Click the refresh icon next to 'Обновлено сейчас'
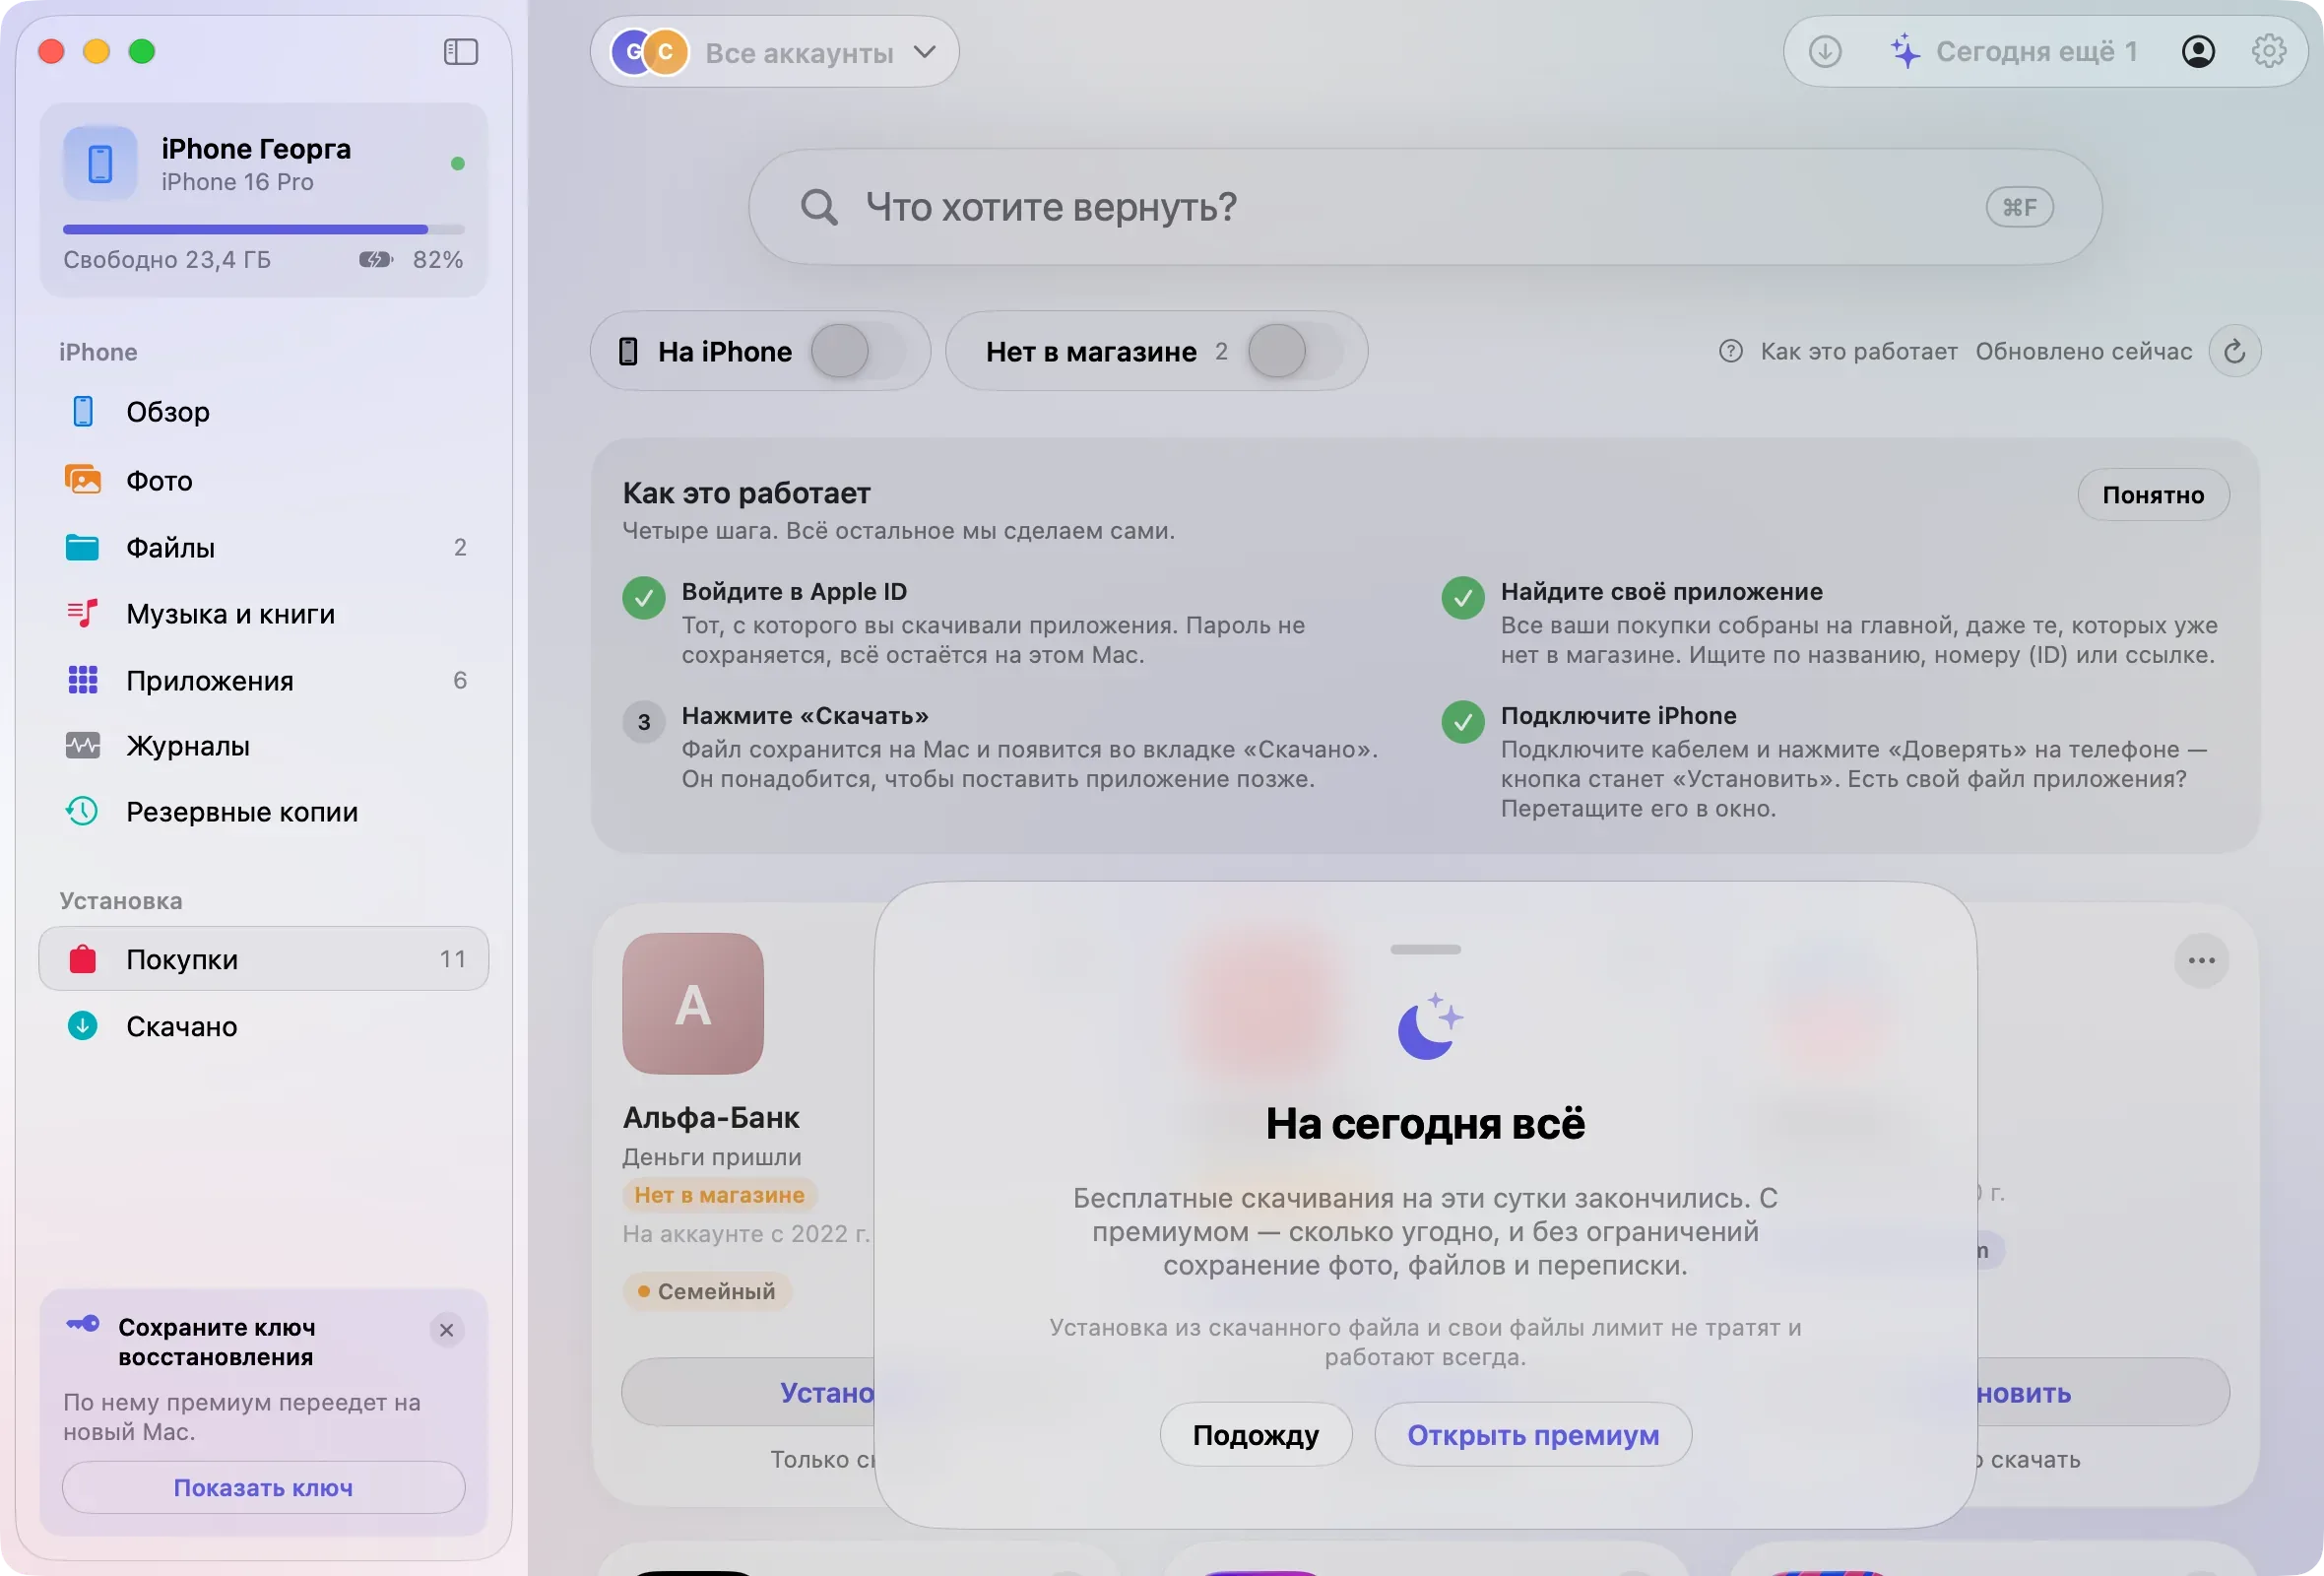 (x=2235, y=352)
